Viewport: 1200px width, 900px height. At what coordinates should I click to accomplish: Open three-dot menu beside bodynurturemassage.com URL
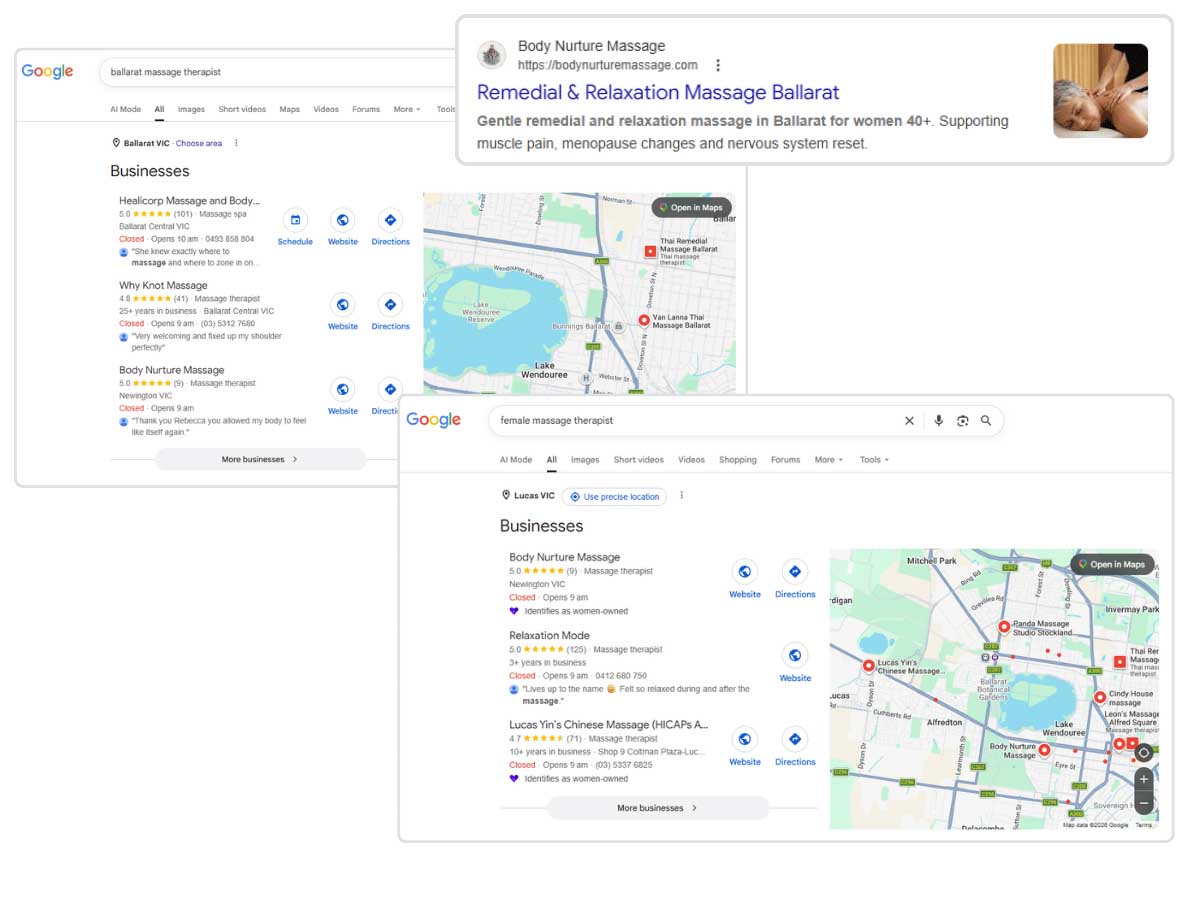[x=717, y=65]
